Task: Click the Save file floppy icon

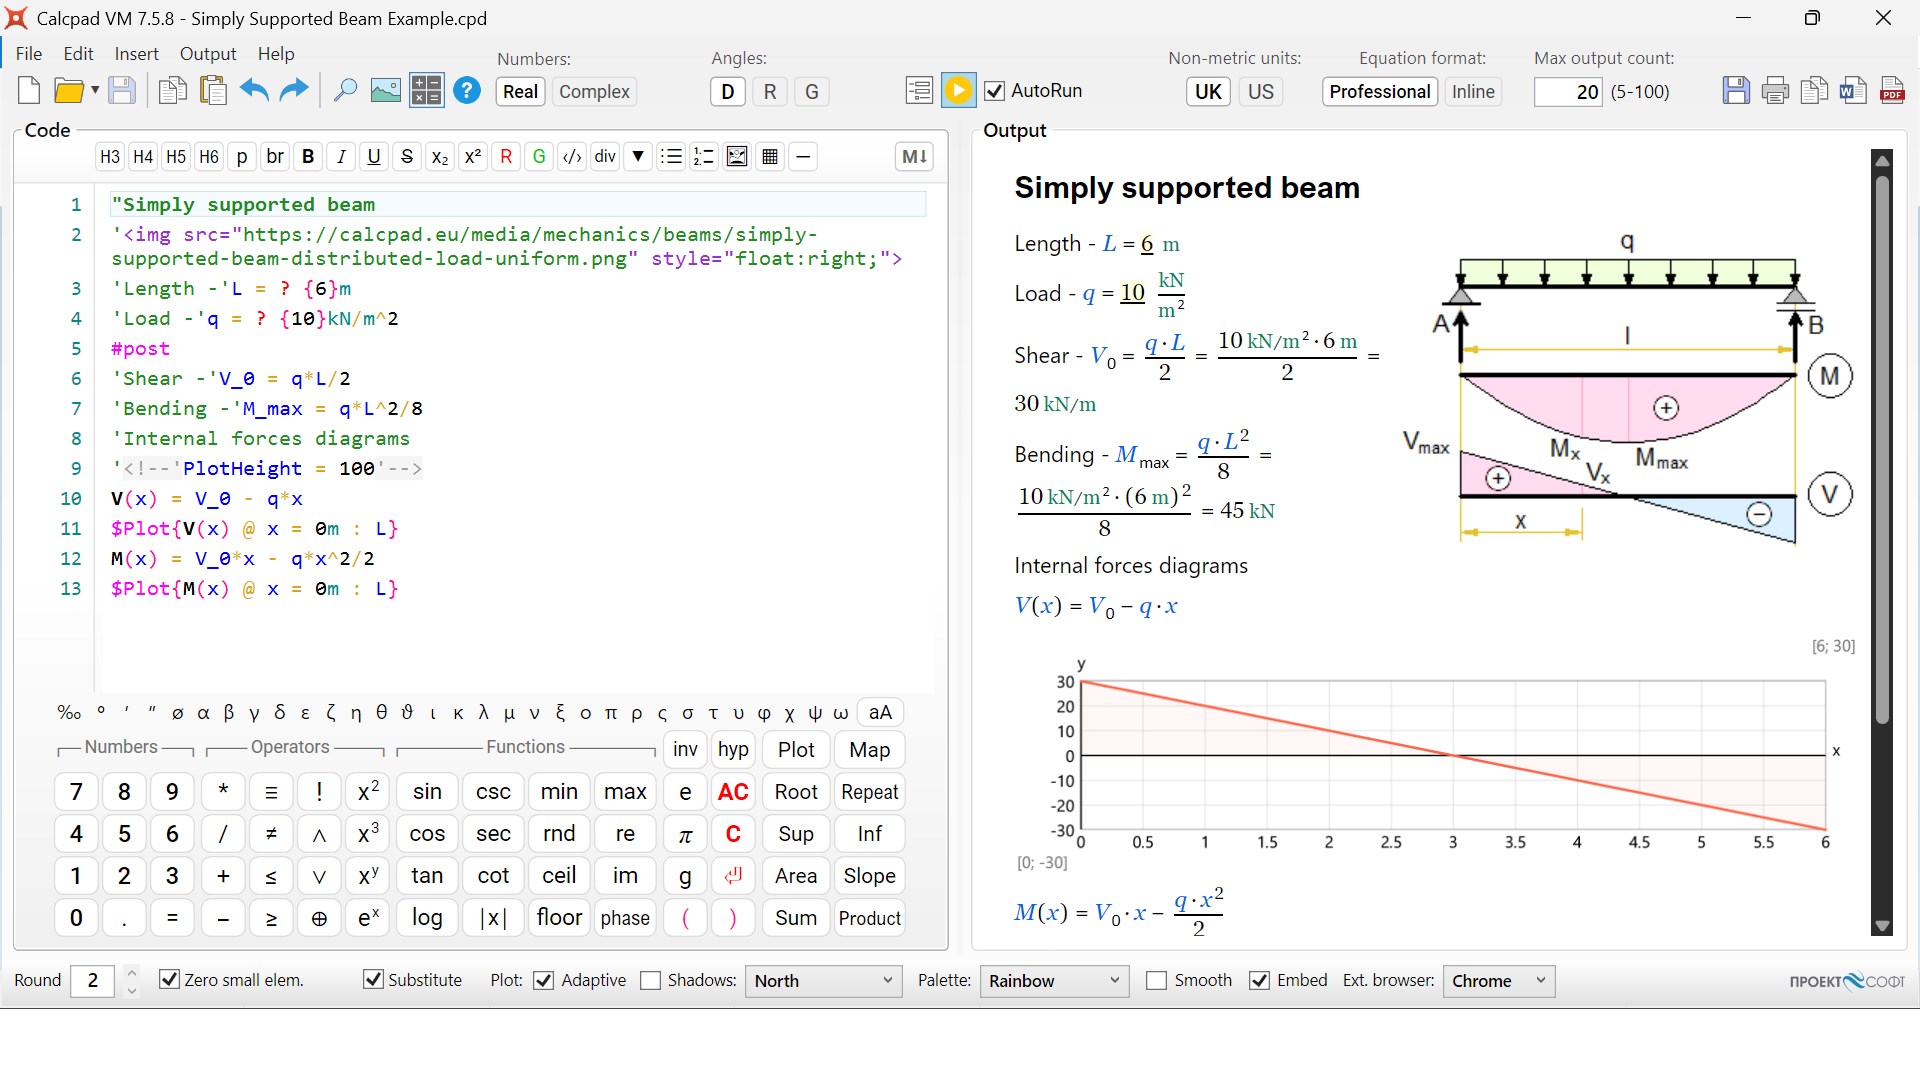Action: (122, 91)
